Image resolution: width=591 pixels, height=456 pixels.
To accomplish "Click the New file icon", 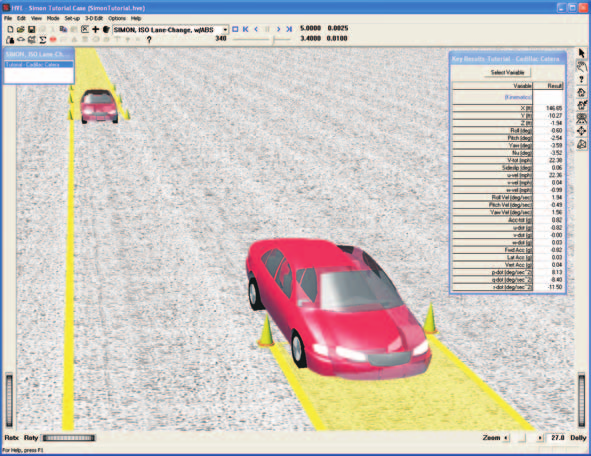I will pyautogui.click(x=11, y=29).
